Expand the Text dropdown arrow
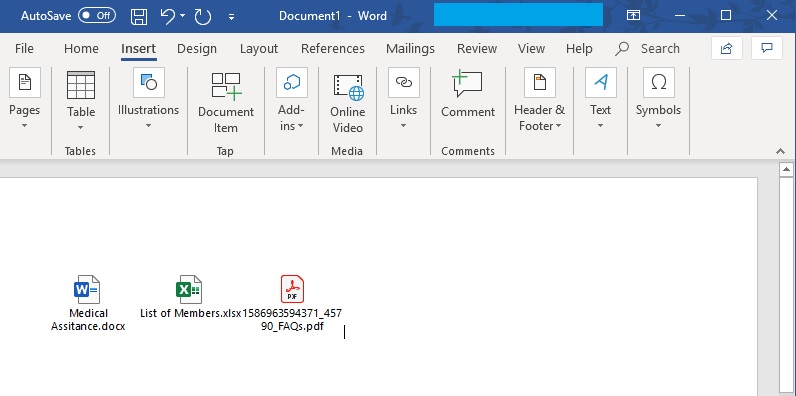The image size is (796, 396). [x=600, y=125]
